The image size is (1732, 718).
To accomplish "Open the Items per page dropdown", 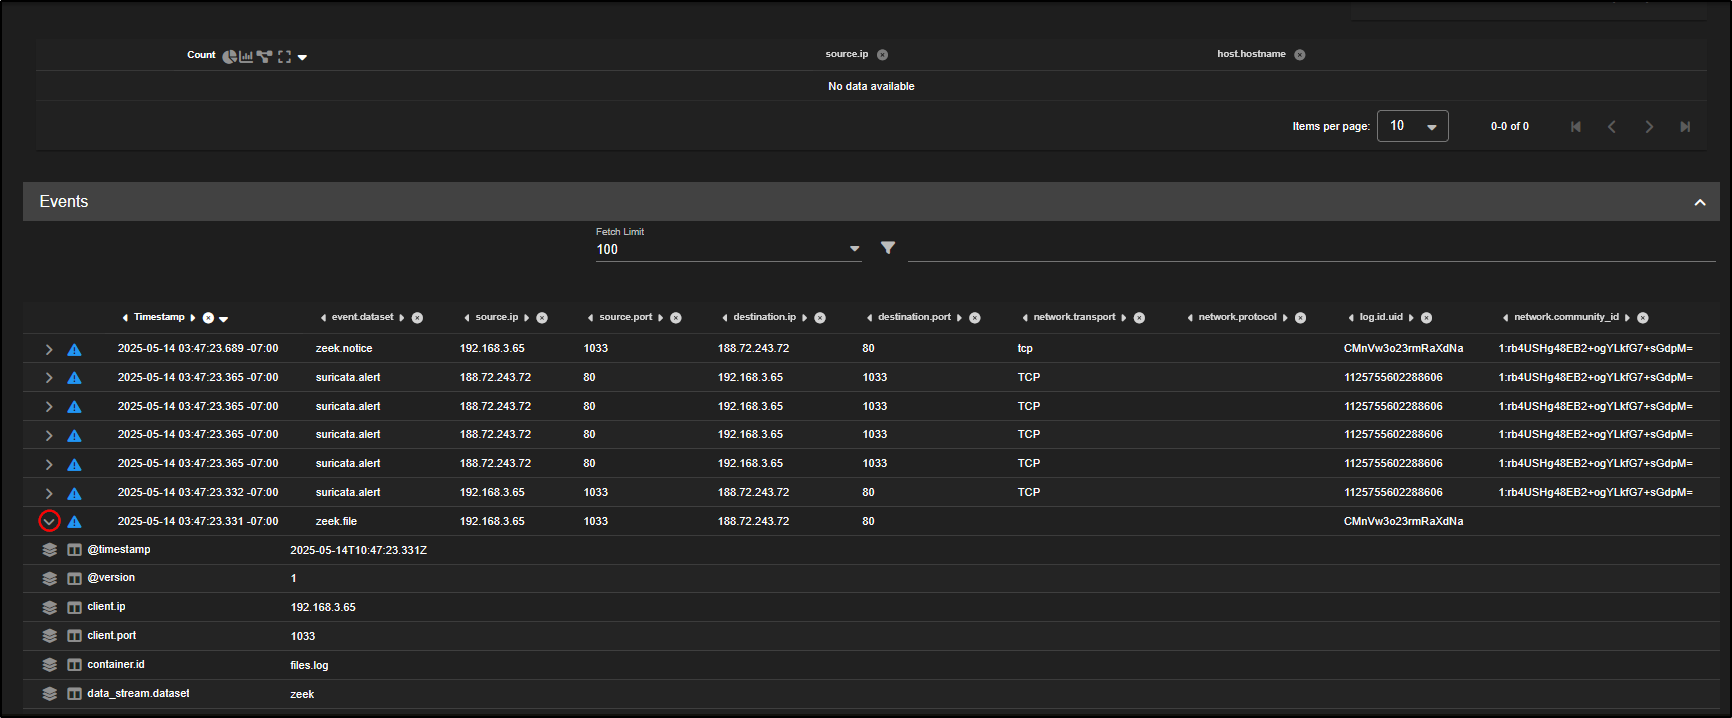I will pos(1412,126).
